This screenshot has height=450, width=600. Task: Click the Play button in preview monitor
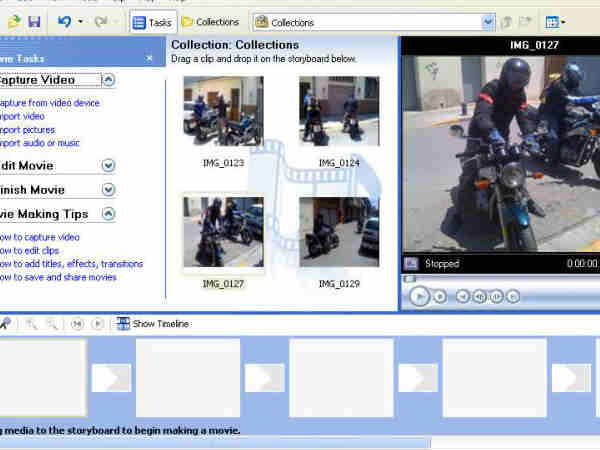(420, 295)
